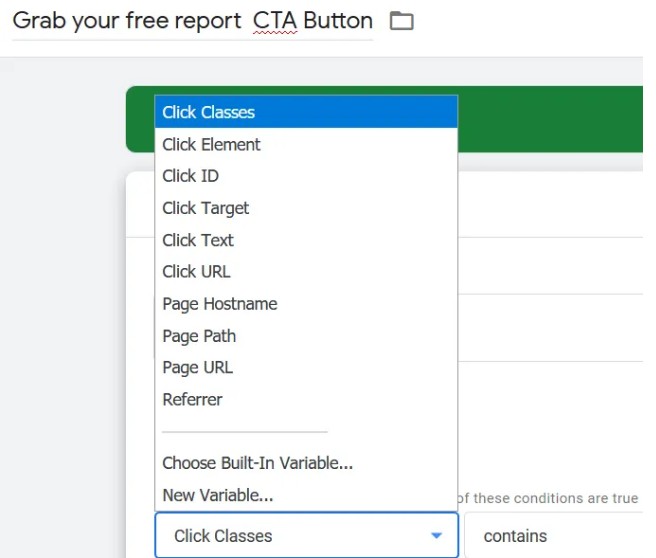Select the Click ID option
Viewport: 656px width, 558px height.
click(x=190, y=176)
